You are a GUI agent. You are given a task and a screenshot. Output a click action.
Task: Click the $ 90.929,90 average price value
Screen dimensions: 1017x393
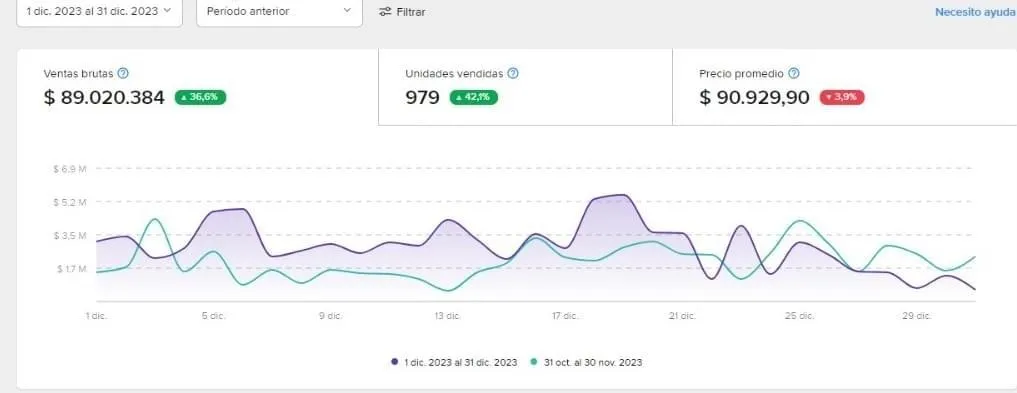(754, 98)
